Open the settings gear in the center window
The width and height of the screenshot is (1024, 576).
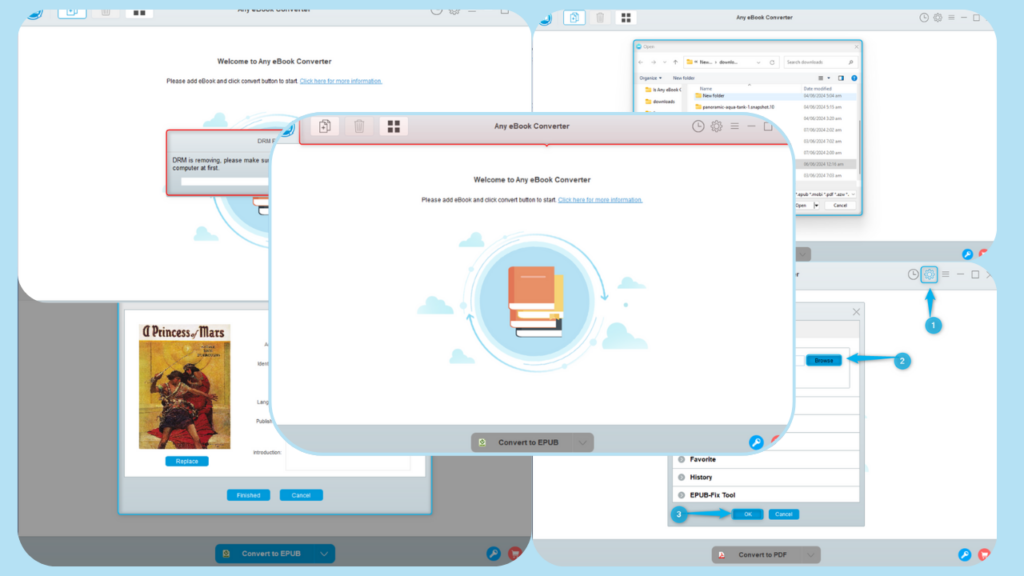click(716, 126)
